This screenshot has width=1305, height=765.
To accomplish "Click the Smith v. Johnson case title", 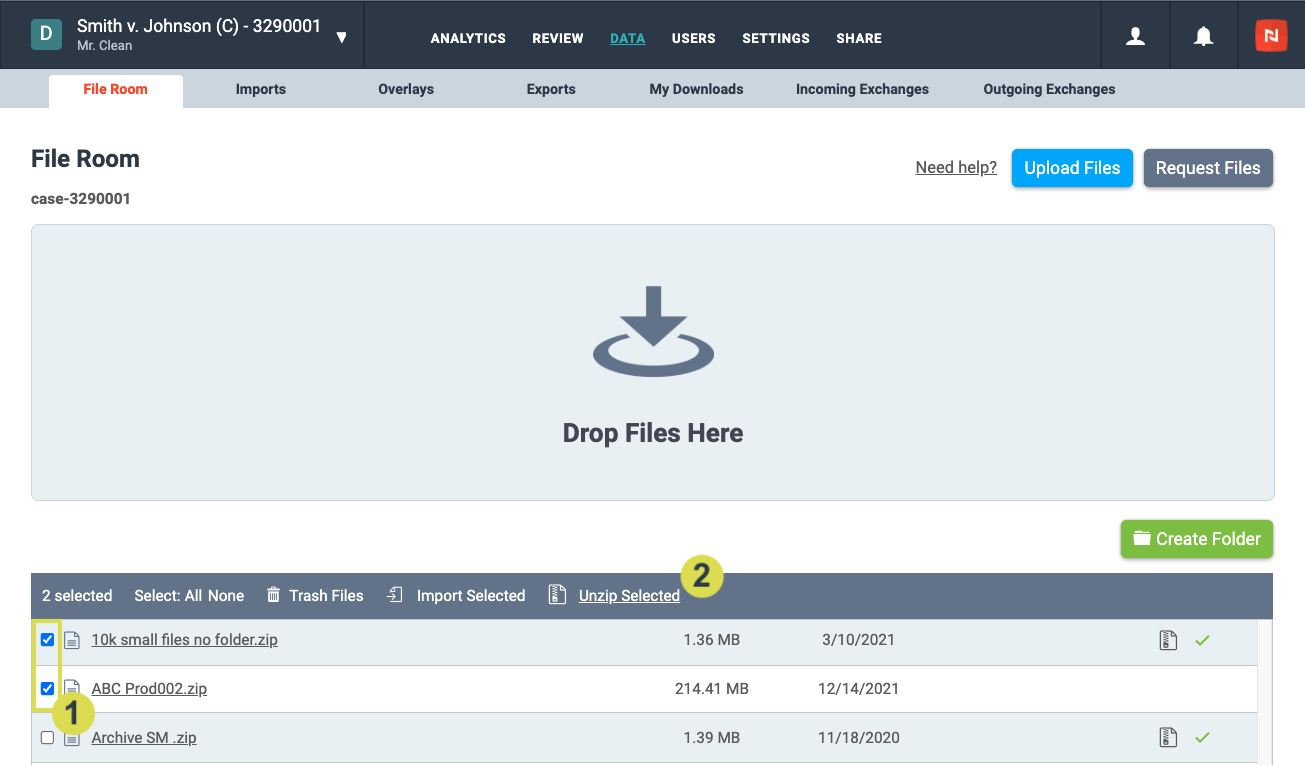I will point(199,27).
